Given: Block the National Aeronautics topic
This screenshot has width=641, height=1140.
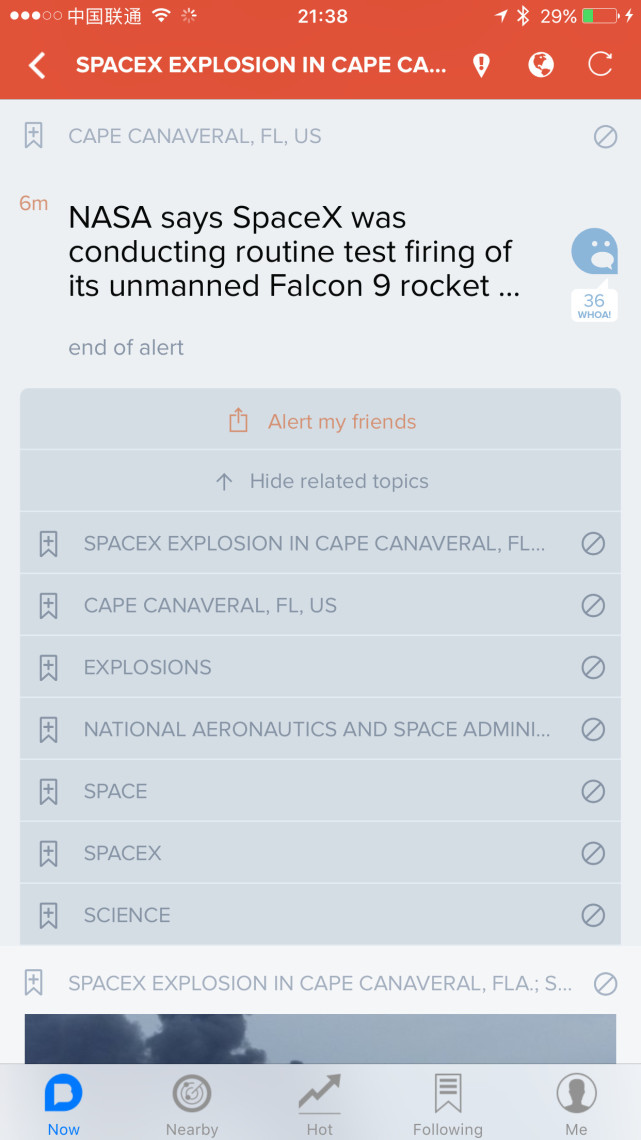Looking at the screenshot, I should 593,729.
